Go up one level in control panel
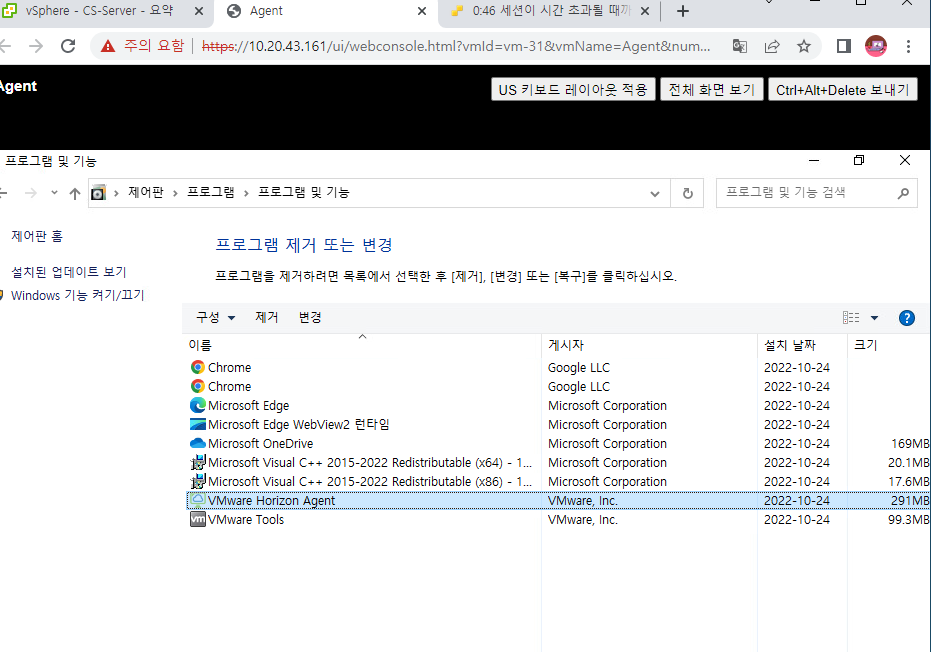 click(x=75, y=193)
